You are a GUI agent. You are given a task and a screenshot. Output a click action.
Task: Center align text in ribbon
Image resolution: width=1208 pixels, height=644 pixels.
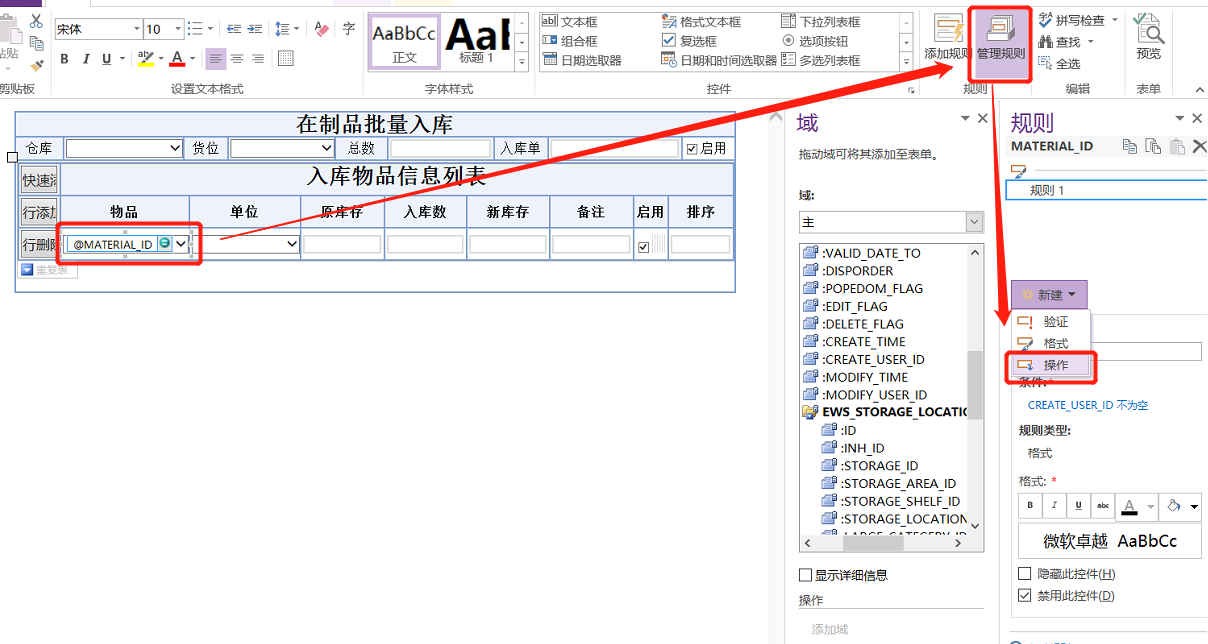[x=237, y=59]
